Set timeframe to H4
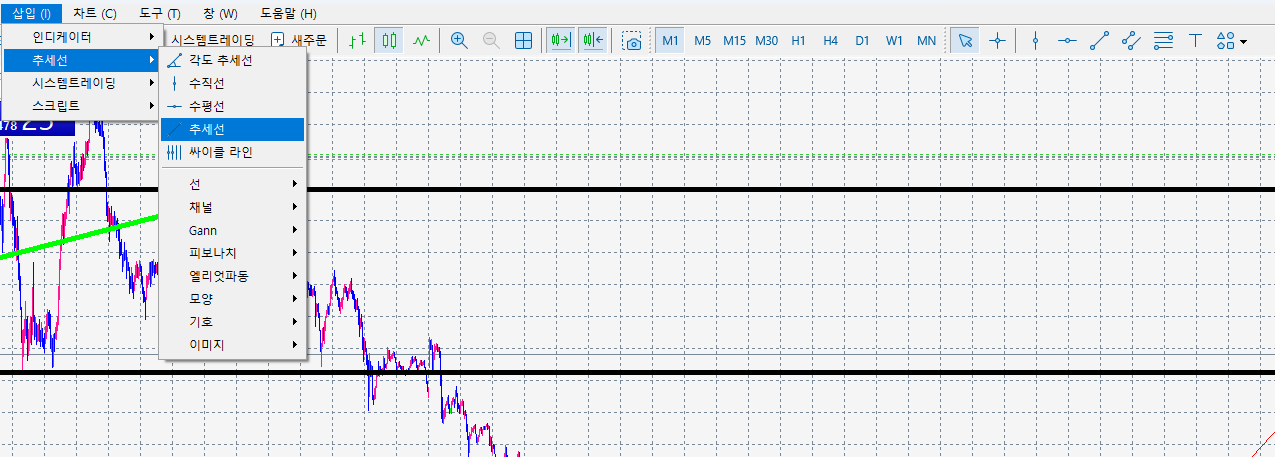 pos(830,41)
